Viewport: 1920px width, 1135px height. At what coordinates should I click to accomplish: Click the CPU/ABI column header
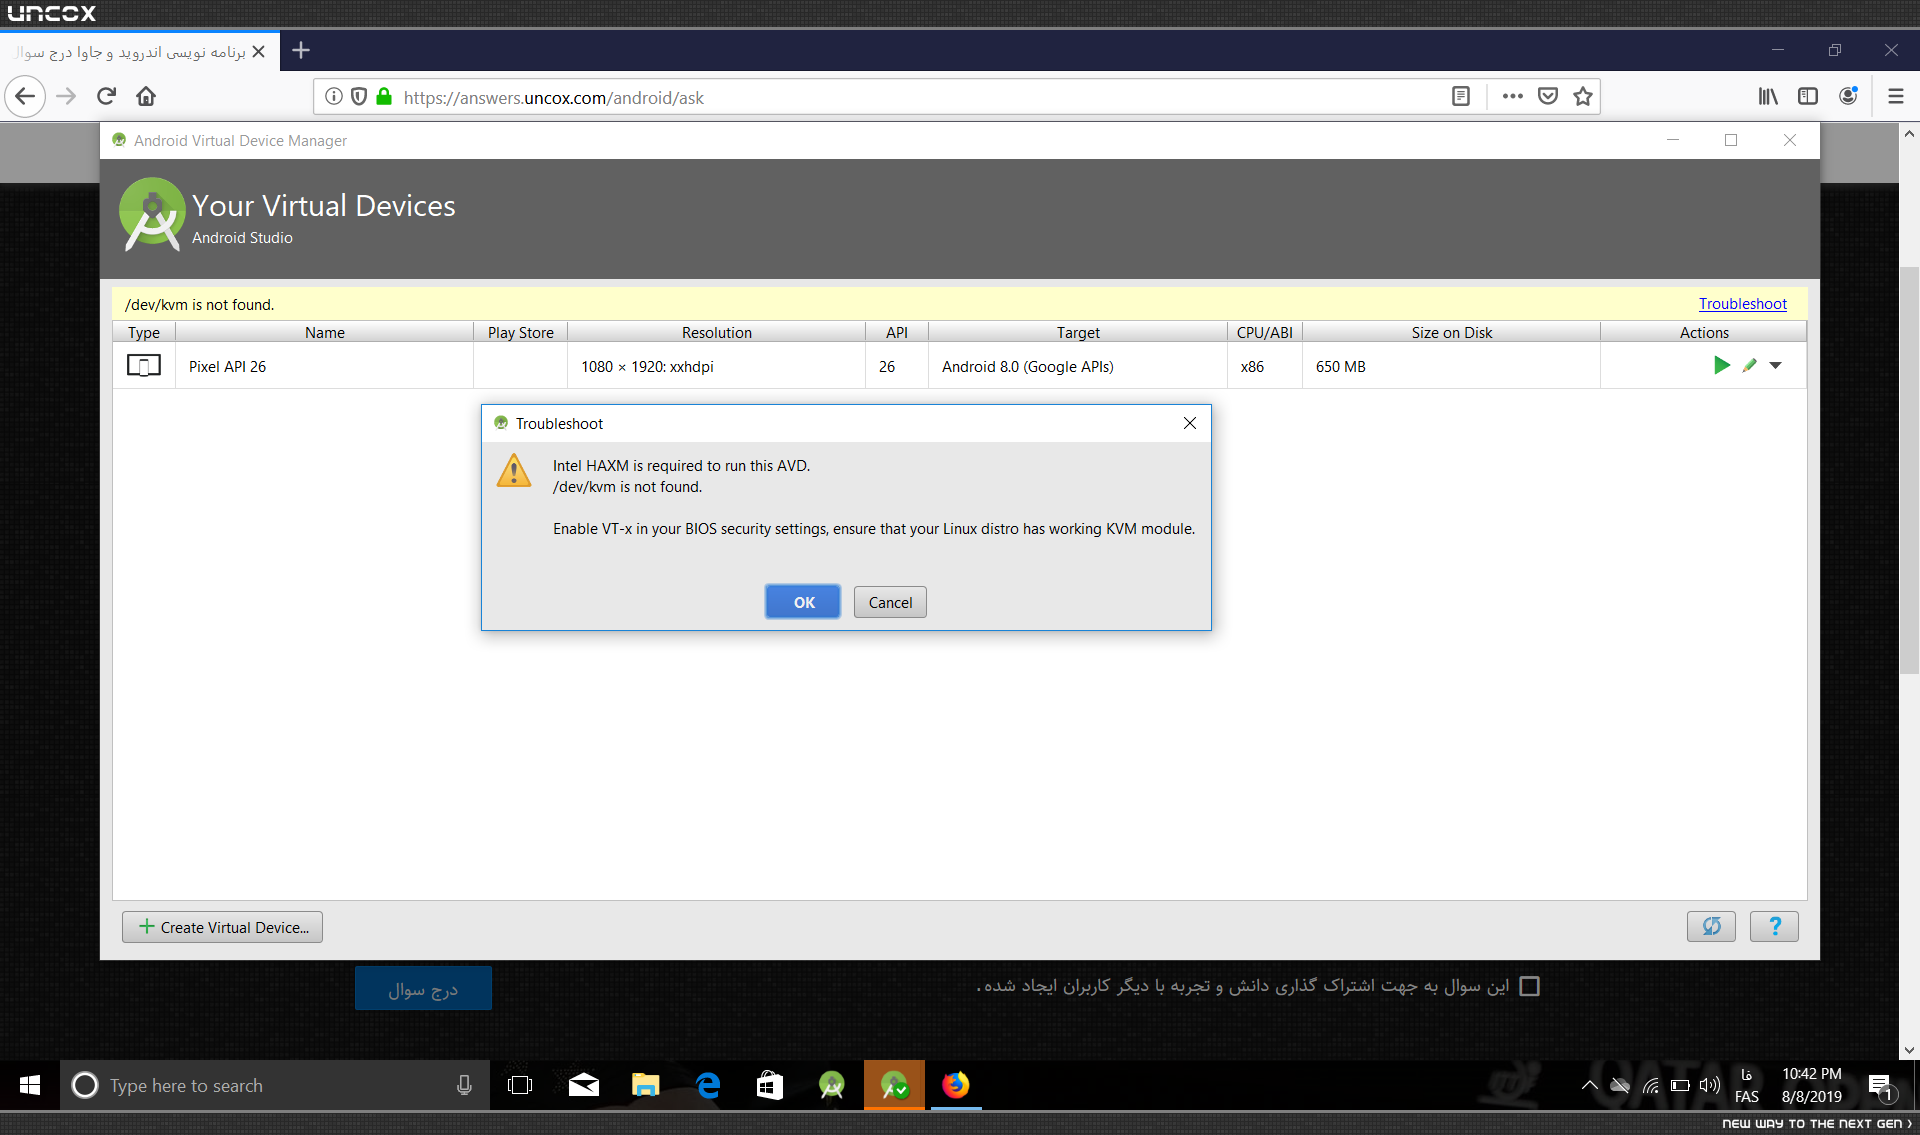pyautogui.click(x=1265, y=332)
